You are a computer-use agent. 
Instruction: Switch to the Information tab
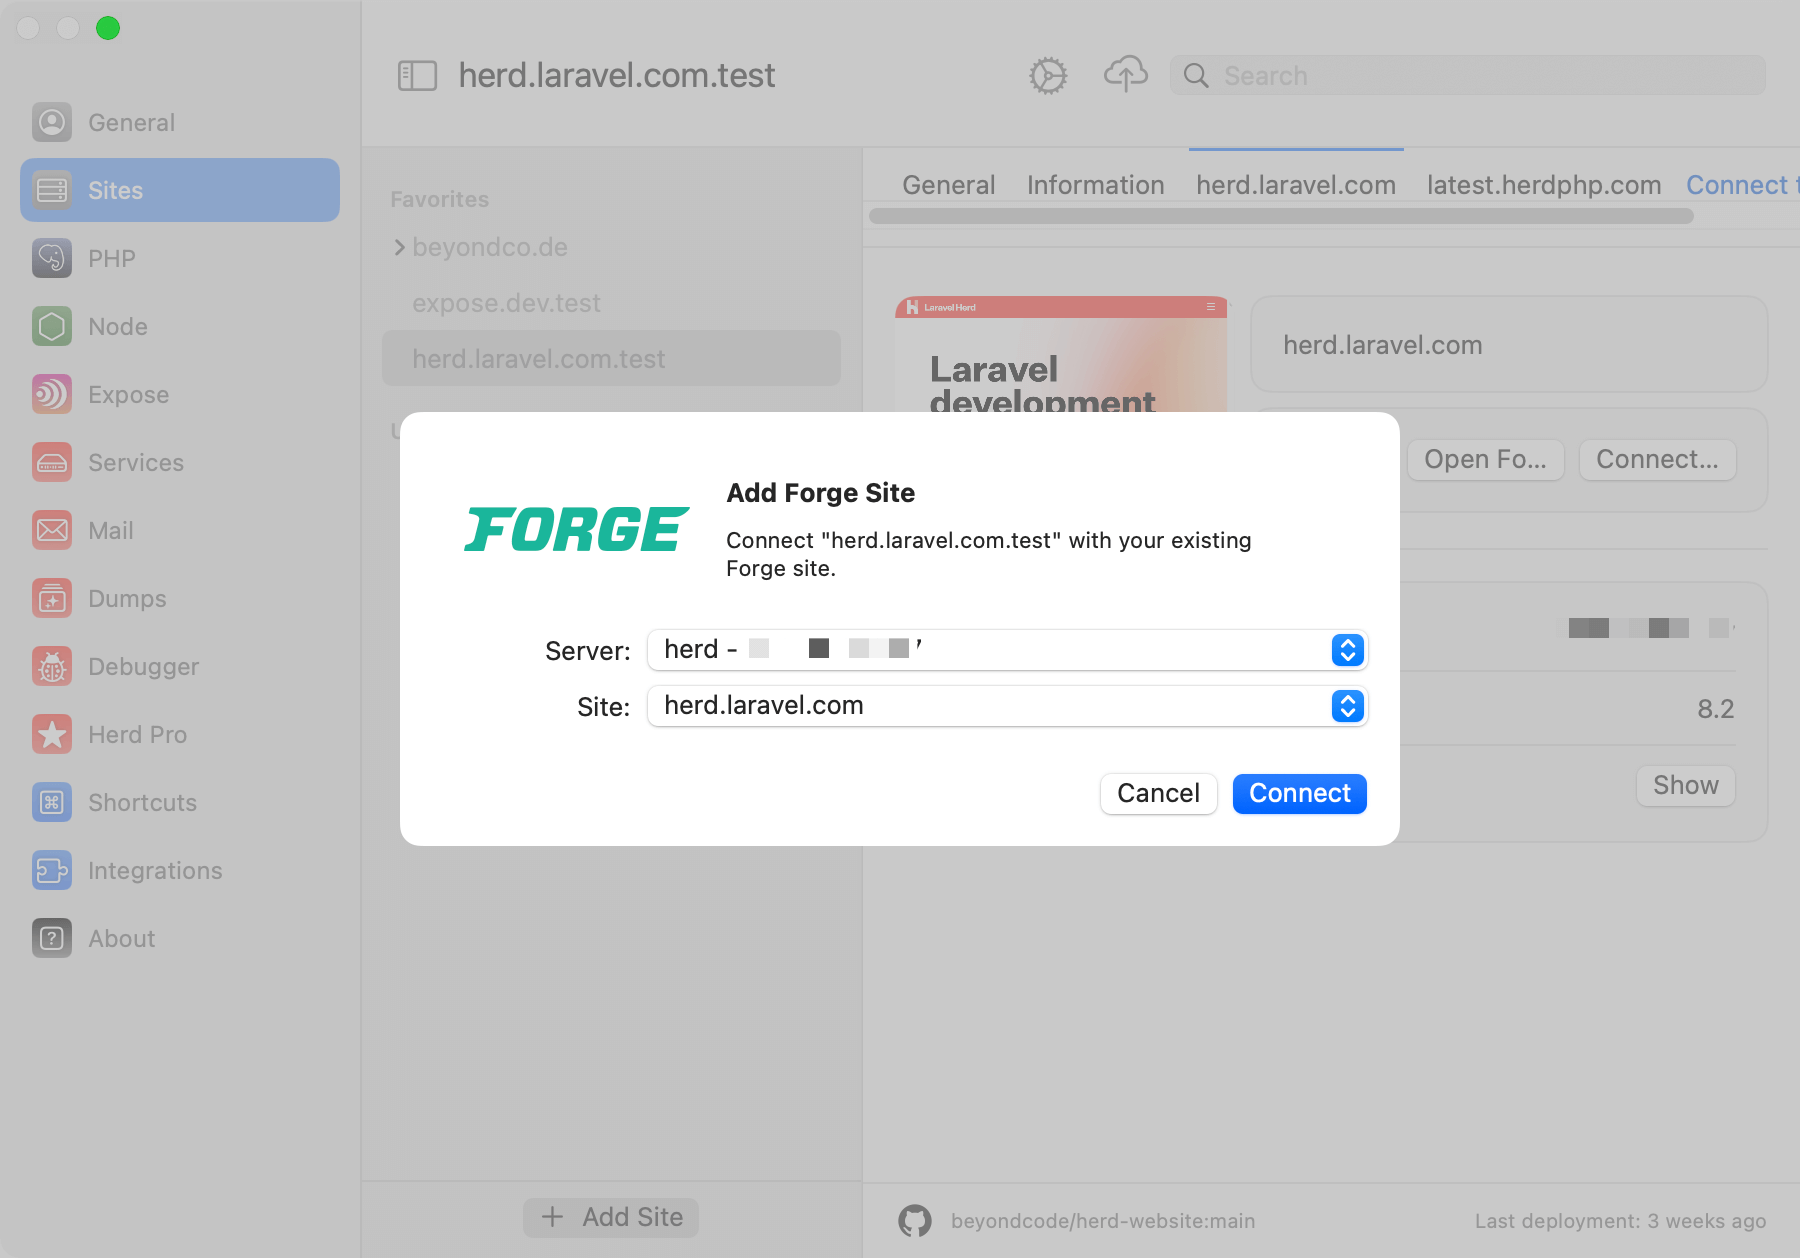(1095, 185)
